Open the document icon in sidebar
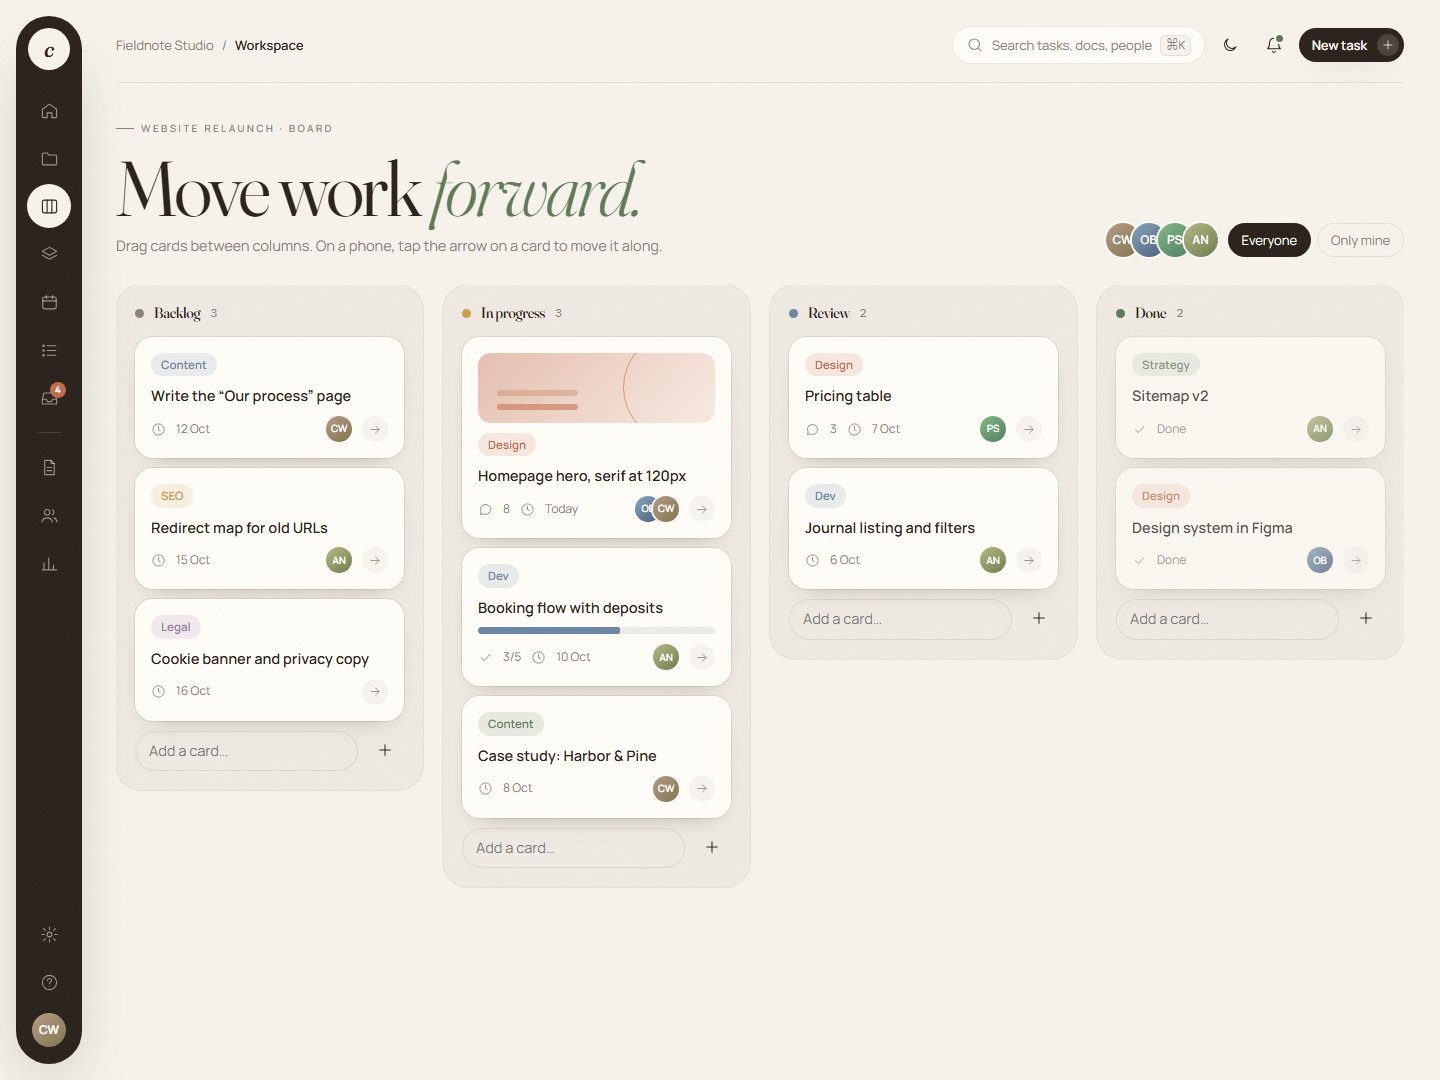The width and height of the screenshot is (1440, 1080). (x=49, y=467)
